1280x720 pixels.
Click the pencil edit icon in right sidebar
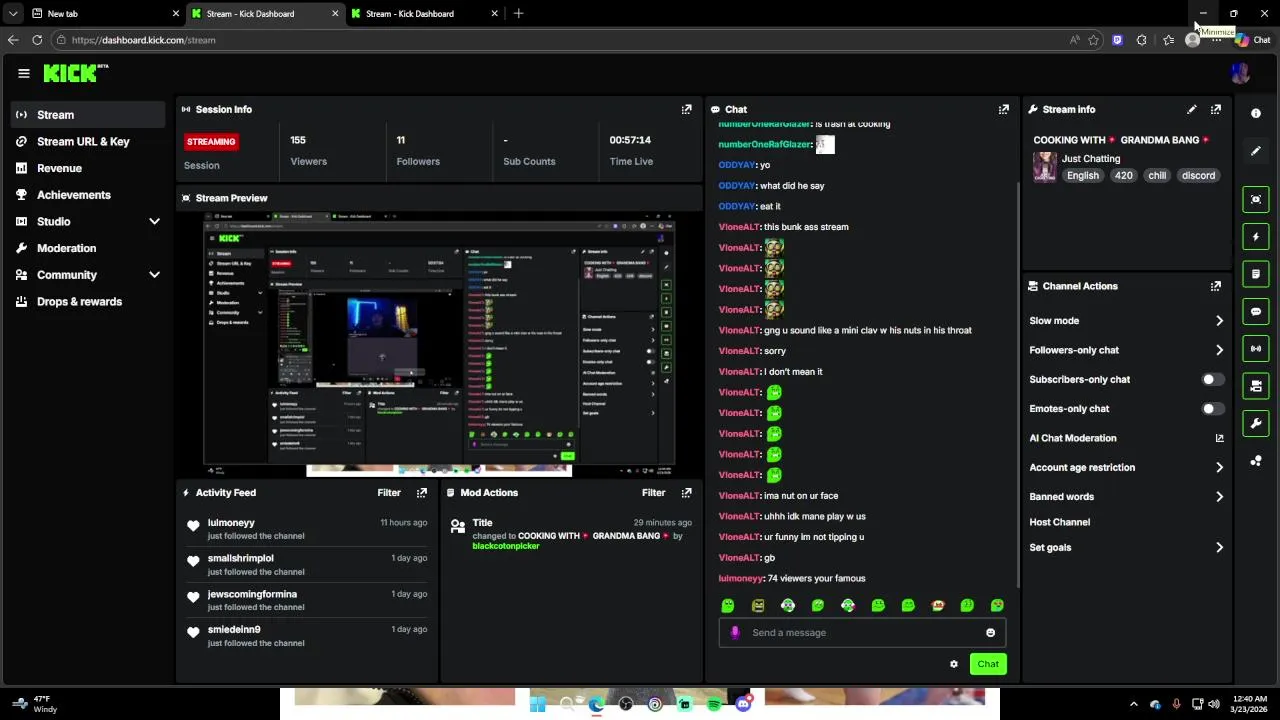click(1256, 151)
